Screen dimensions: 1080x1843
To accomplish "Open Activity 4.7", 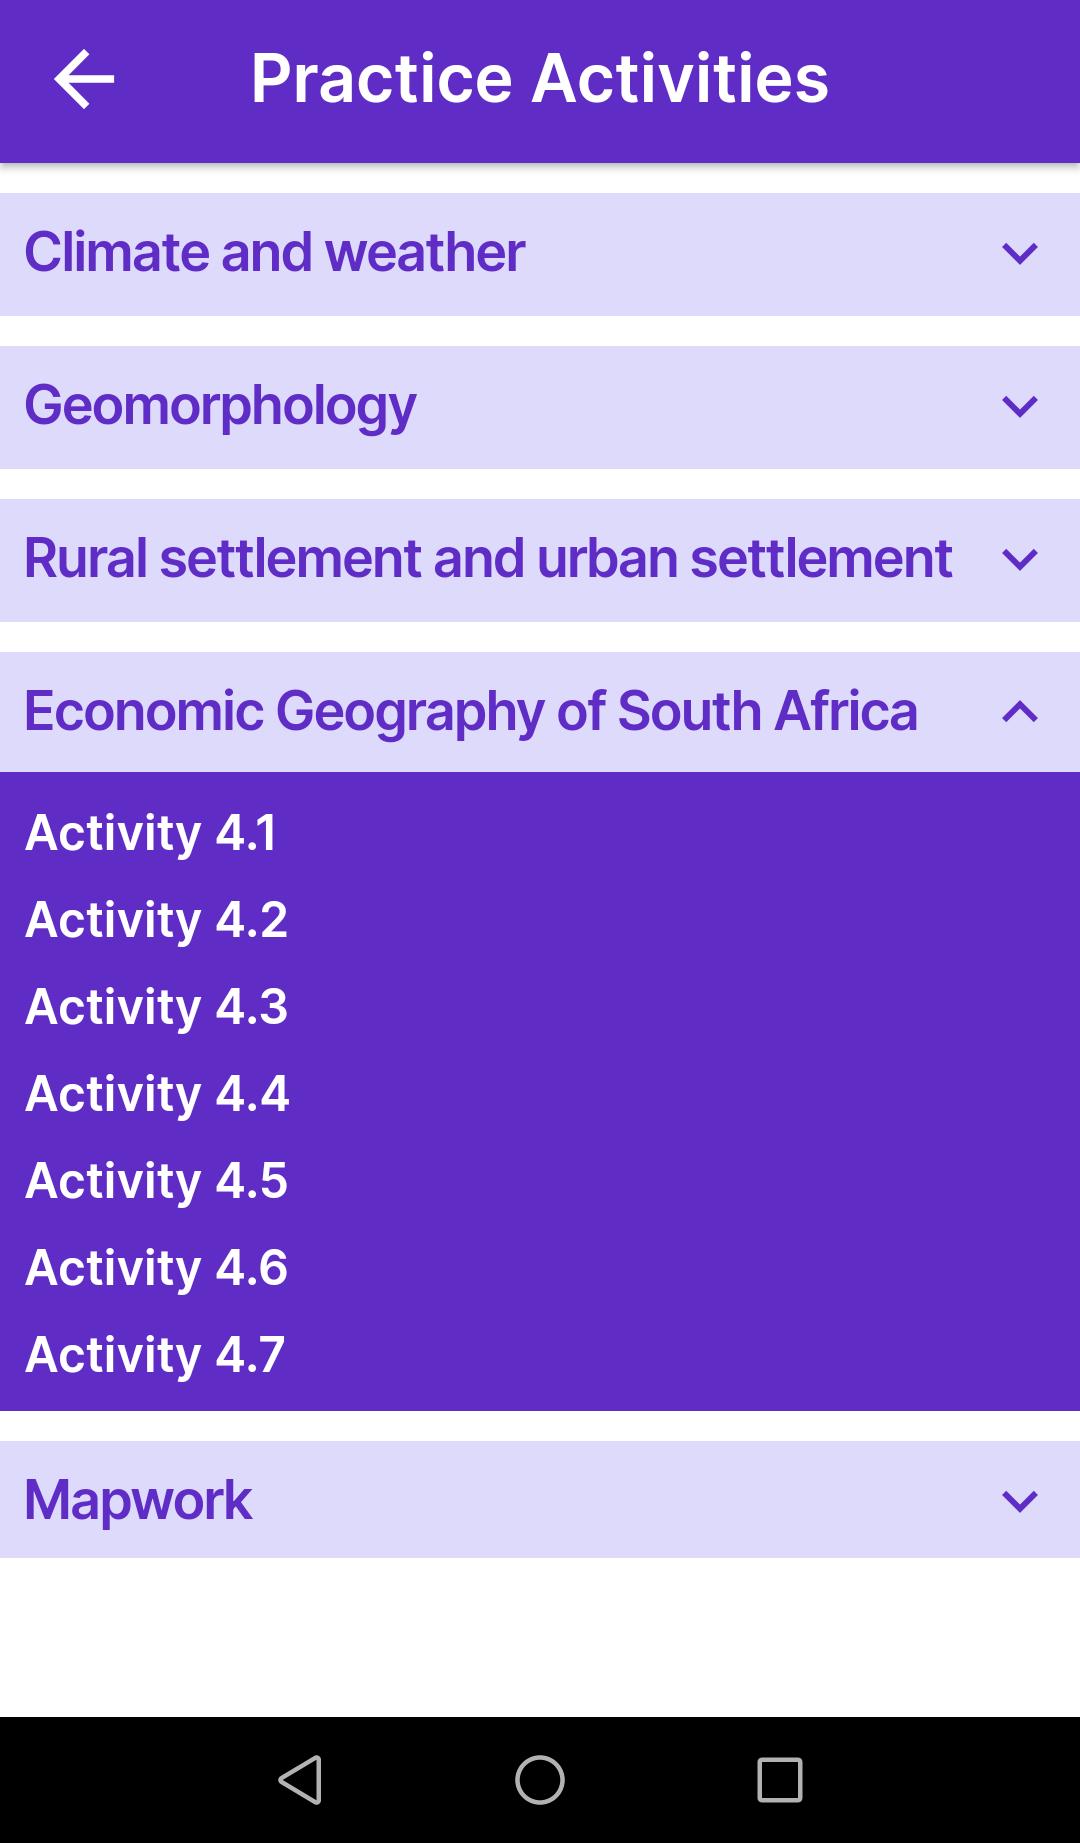I will 156,1355.
